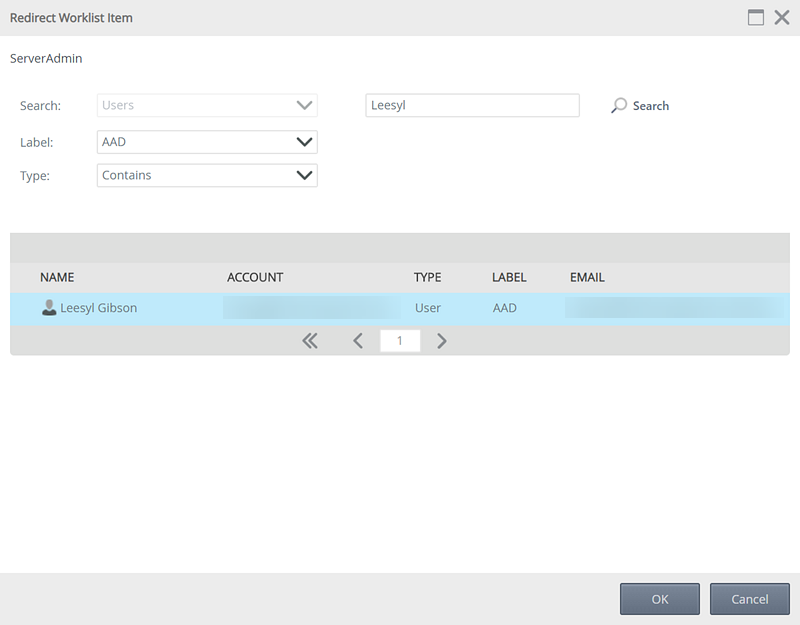The image size is (800, 625).
Task: Maximize the Redirect Worklist Item dialog
Action: coord(756,17)
